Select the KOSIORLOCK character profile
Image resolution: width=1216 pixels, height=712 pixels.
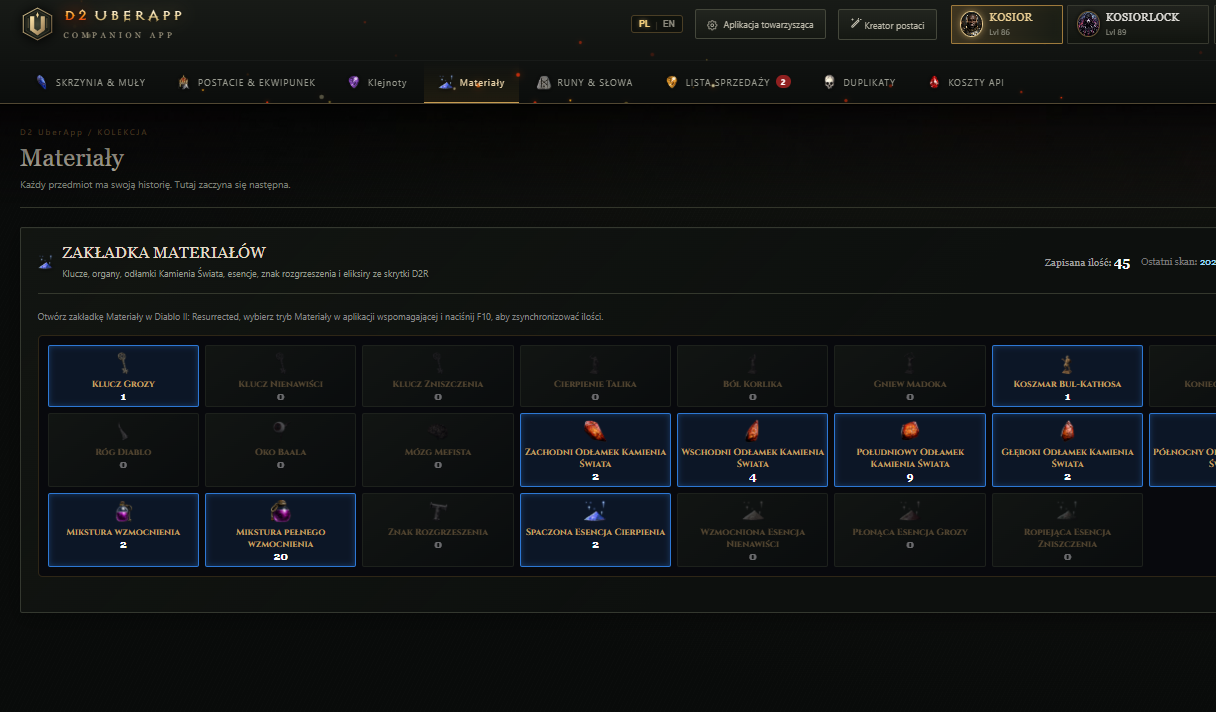[x=1138, y=24]
